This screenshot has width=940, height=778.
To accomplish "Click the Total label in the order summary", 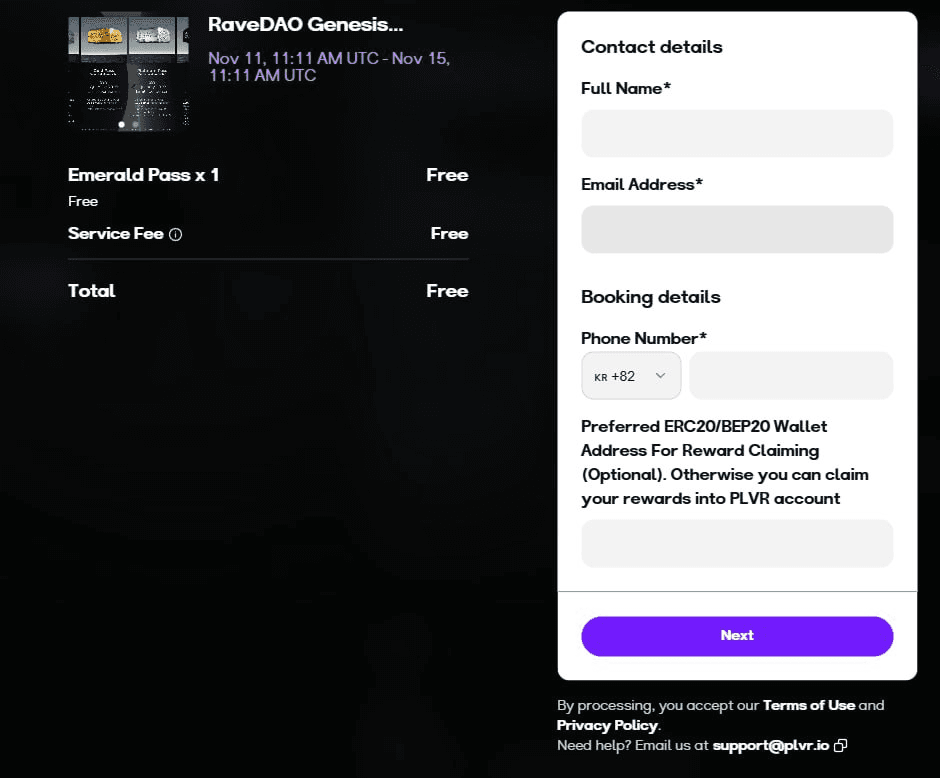I will [92, 291].
